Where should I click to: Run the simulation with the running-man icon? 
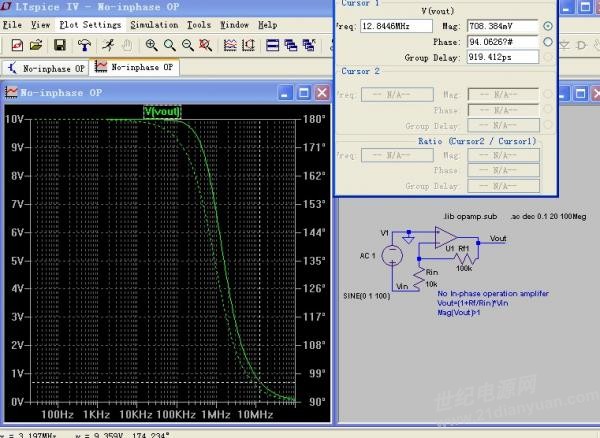[x=106, y=45]
